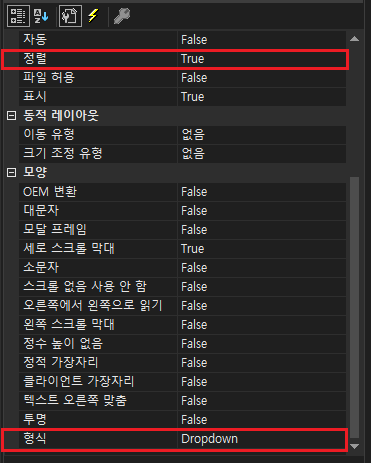
Task: Select the 투명 property
Action: pyautogui.click(x=35, y=420)
